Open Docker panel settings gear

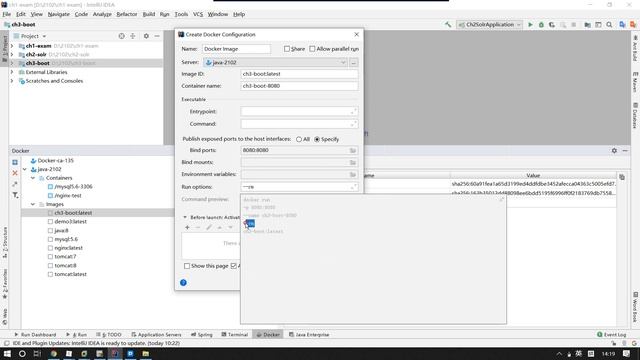[614, 151]
